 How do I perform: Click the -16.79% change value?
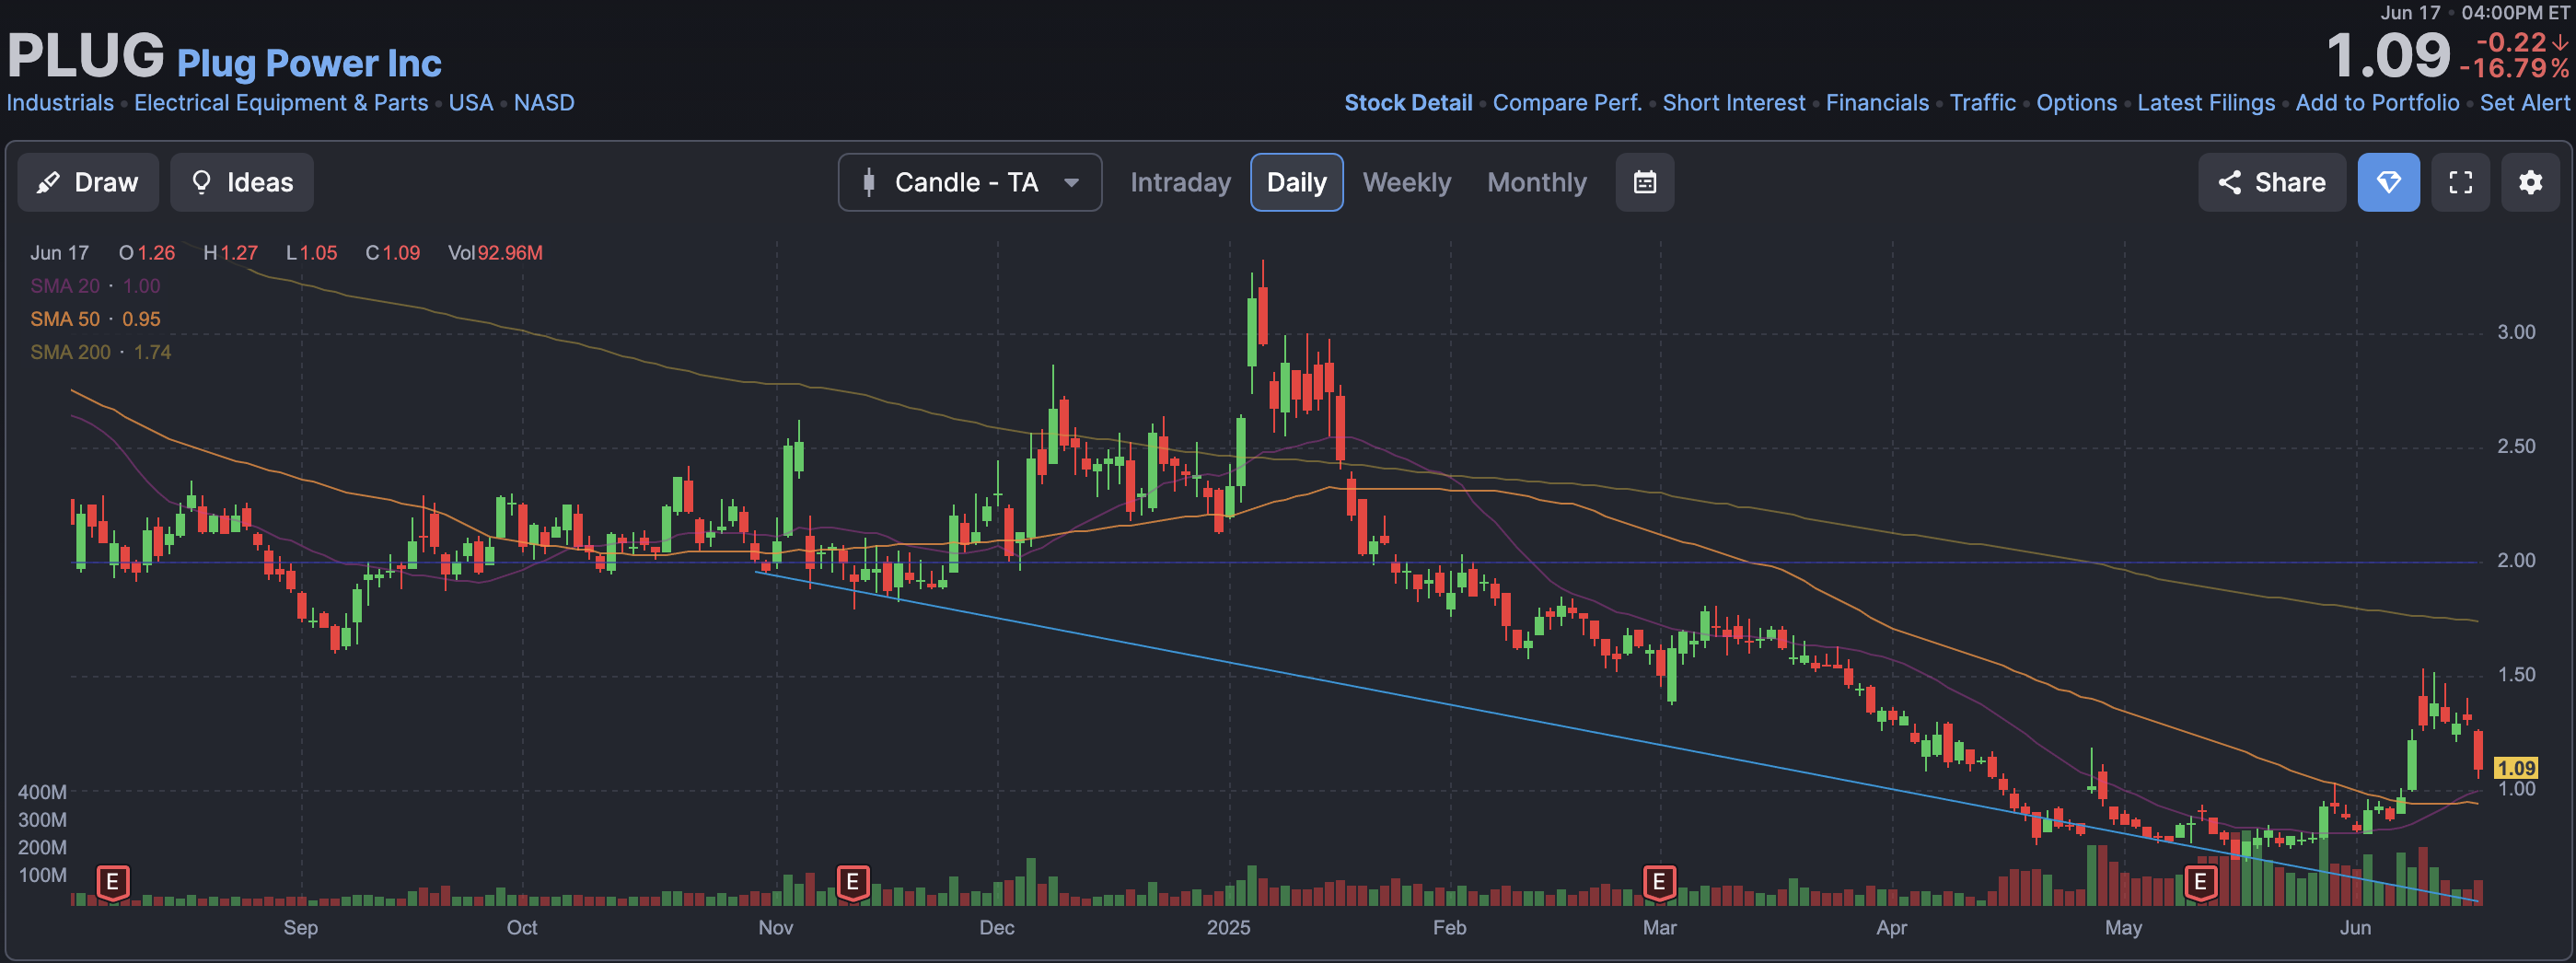click(x=2514, y=68)
